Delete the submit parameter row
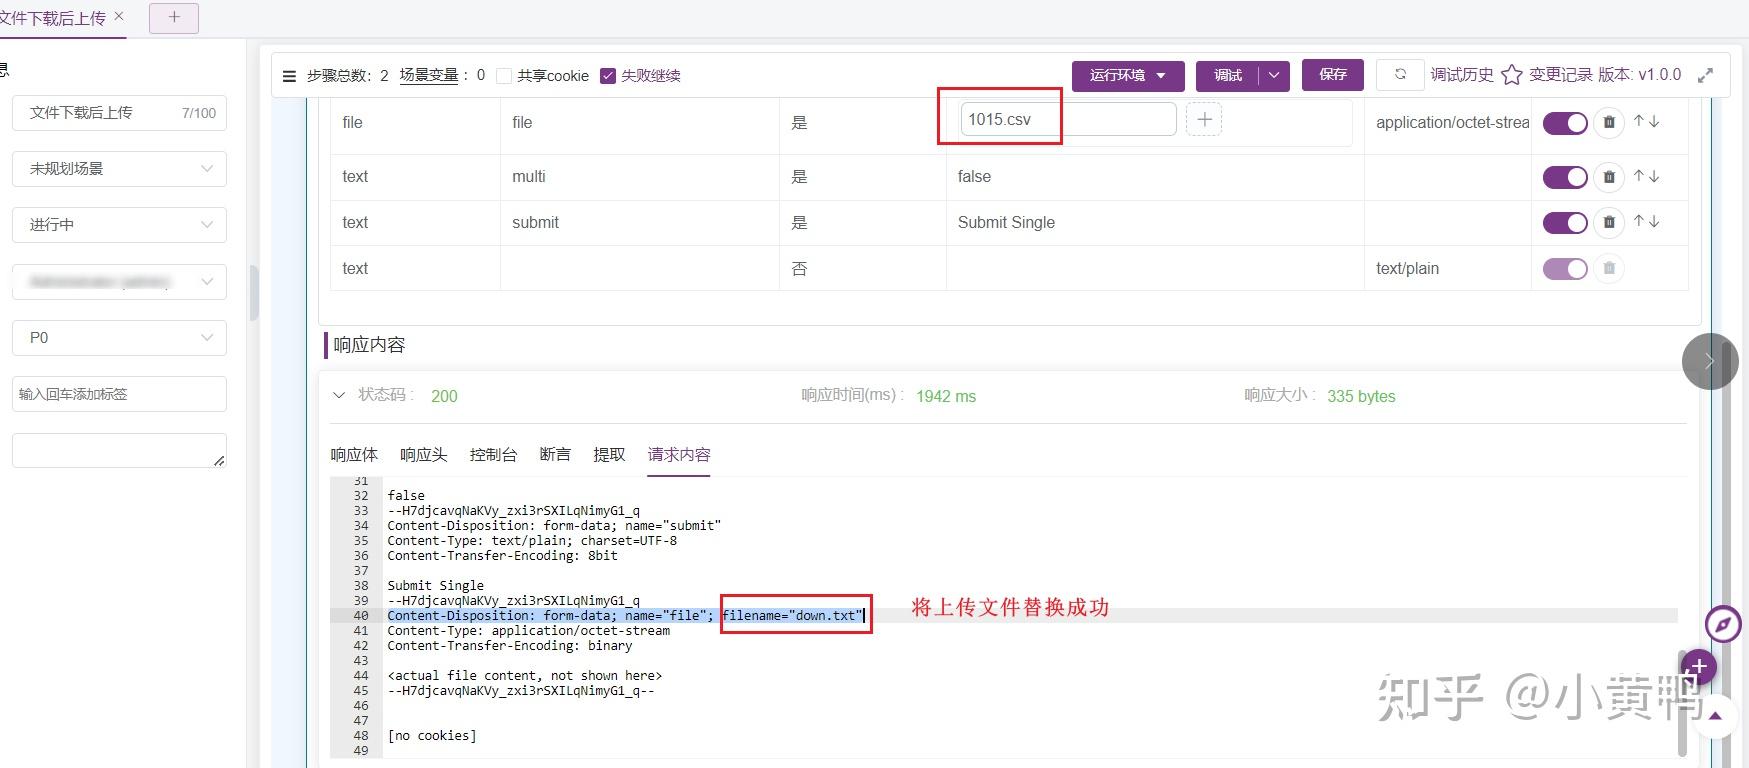This screenshot has width=1749, height=768. point(1609,222)
